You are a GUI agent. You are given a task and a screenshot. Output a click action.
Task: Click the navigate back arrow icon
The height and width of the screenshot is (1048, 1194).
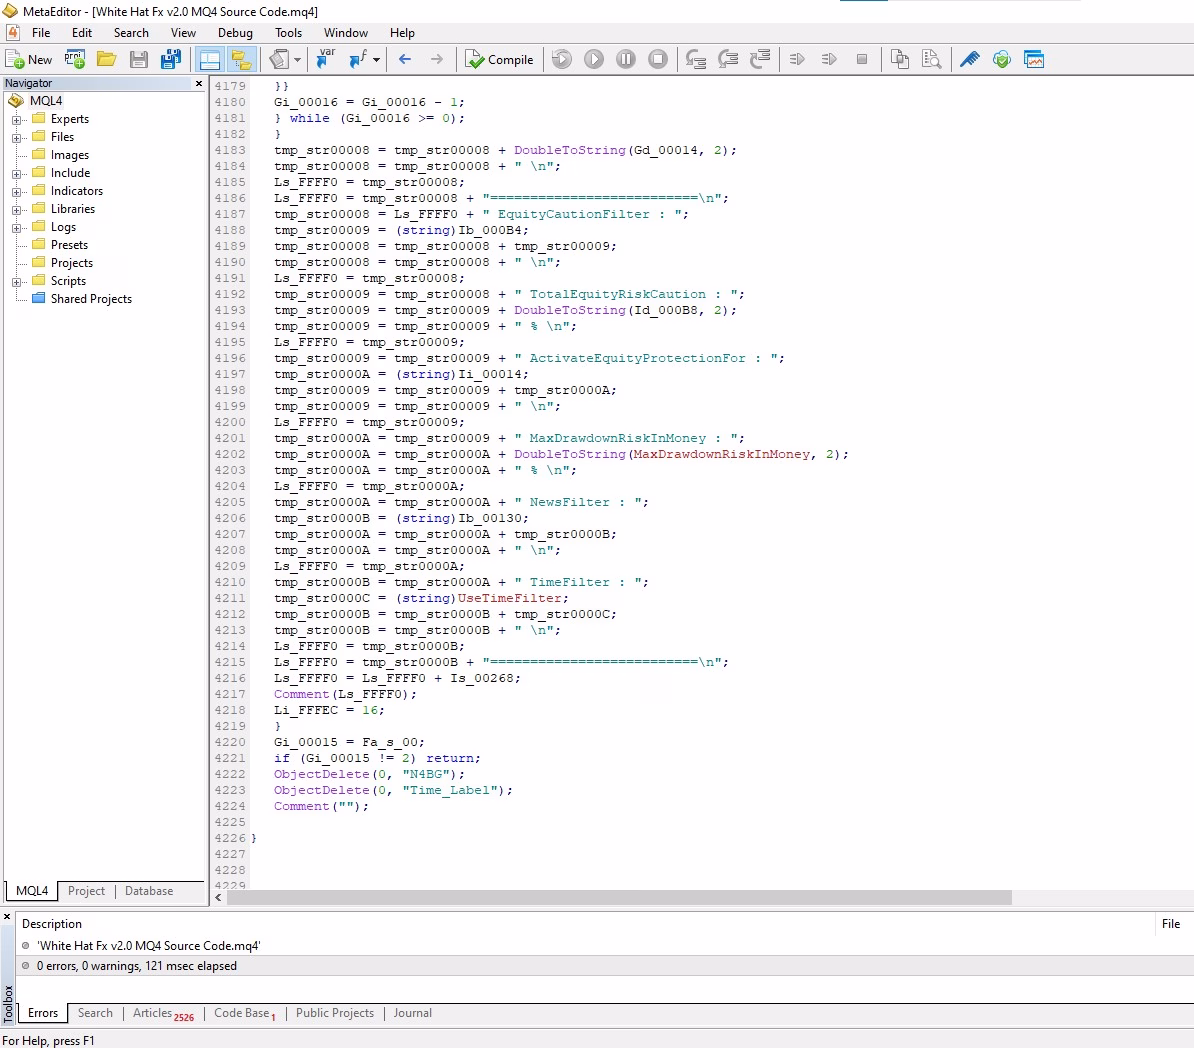point(405,60)
